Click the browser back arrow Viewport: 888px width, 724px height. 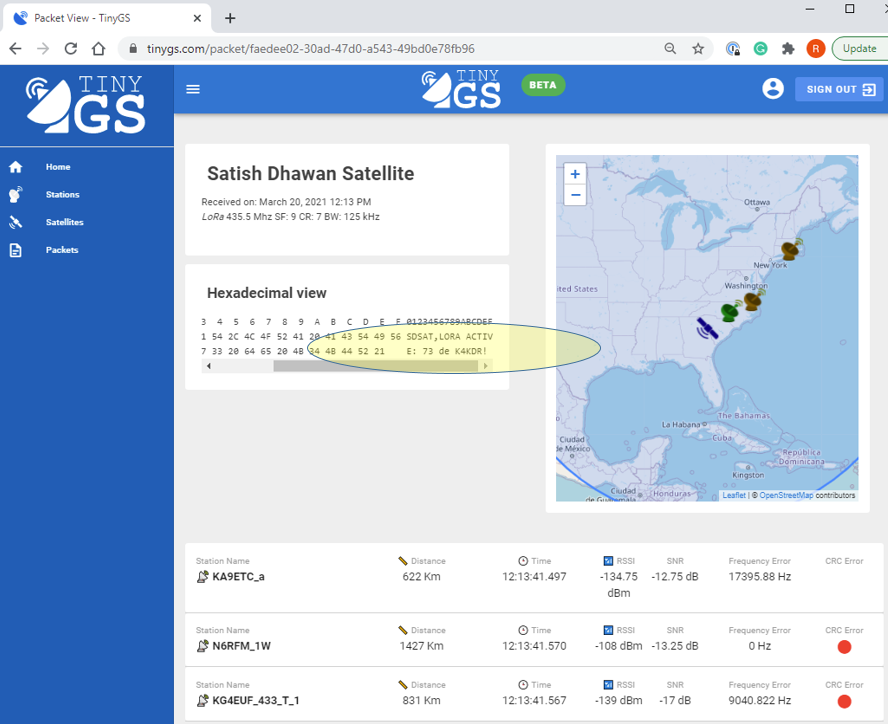click(x=15, y=49)
